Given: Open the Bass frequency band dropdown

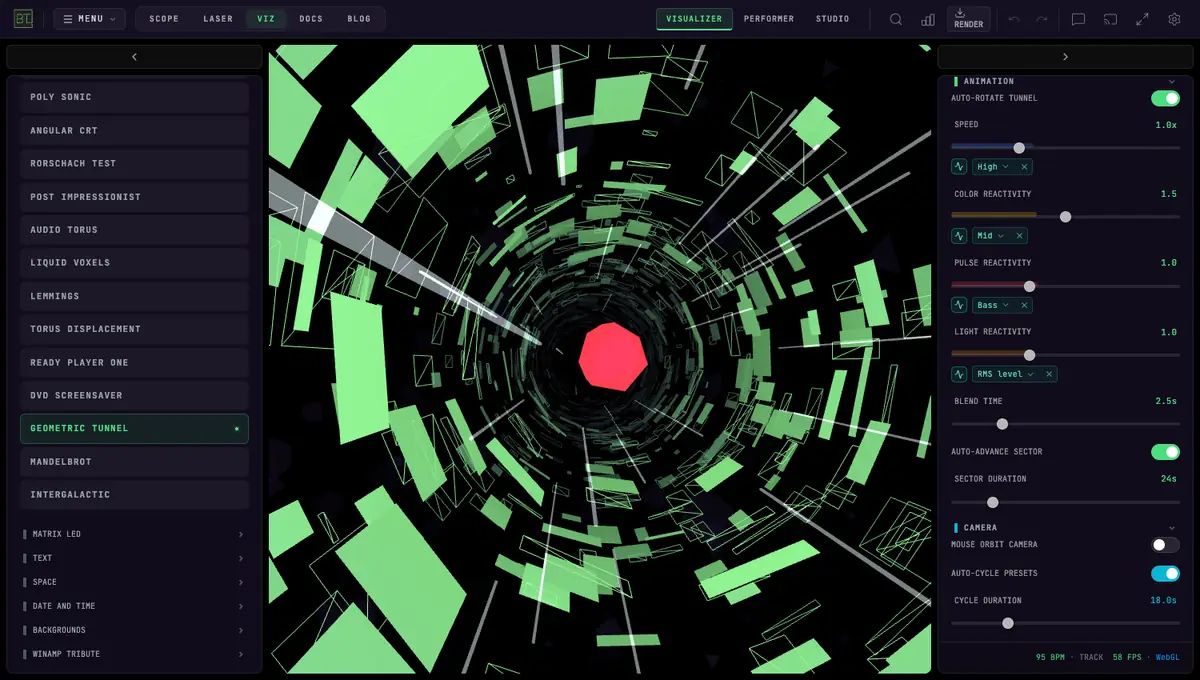Looking at the screenshot, I should (x=992, y=305).
